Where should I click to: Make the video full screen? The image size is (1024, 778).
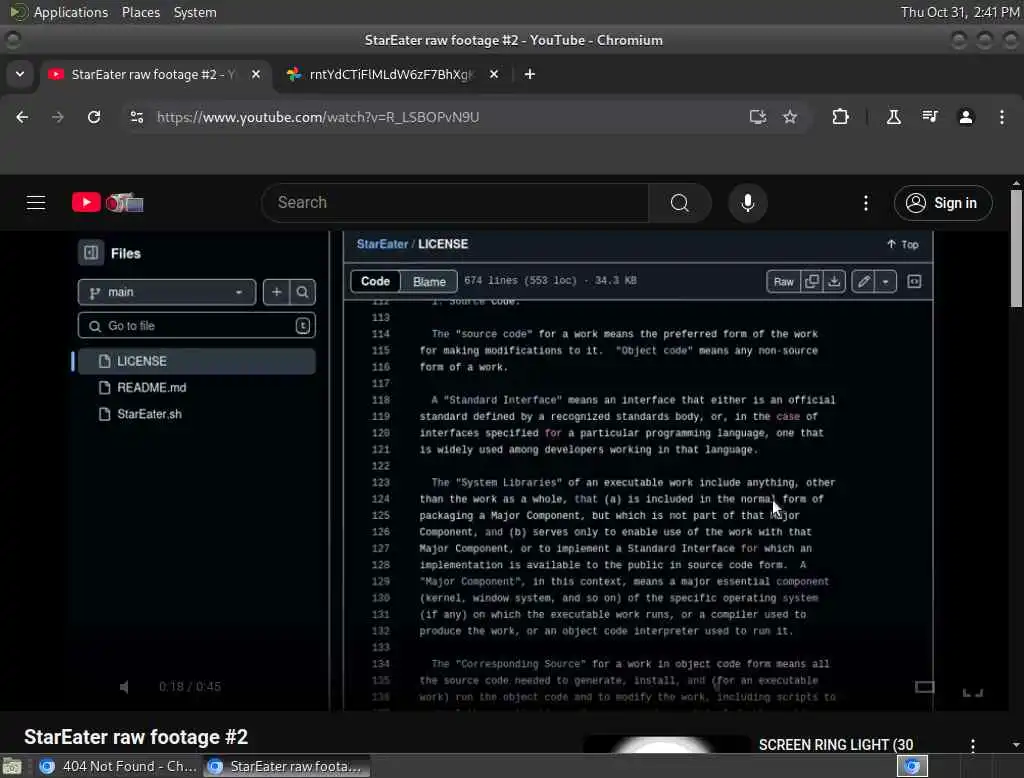[973, 691]
